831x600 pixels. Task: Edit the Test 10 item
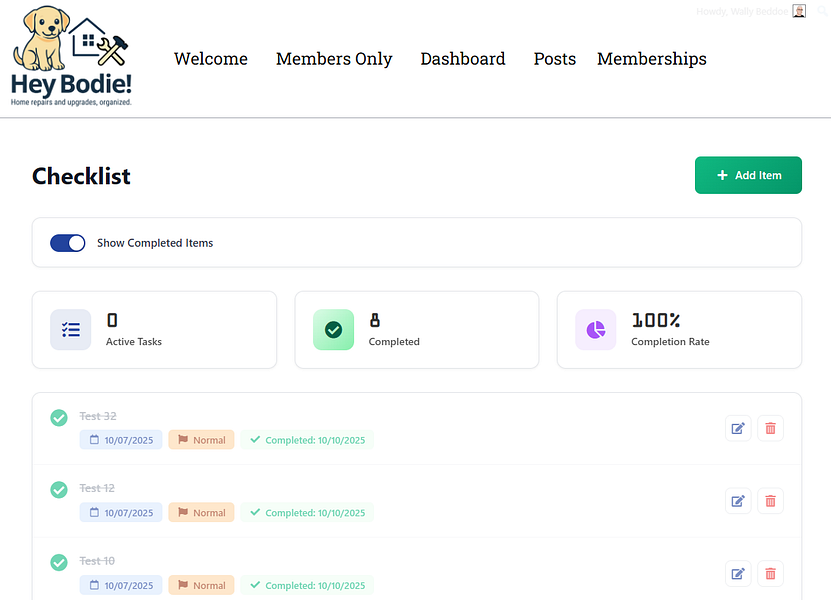(x=738, y=573)
